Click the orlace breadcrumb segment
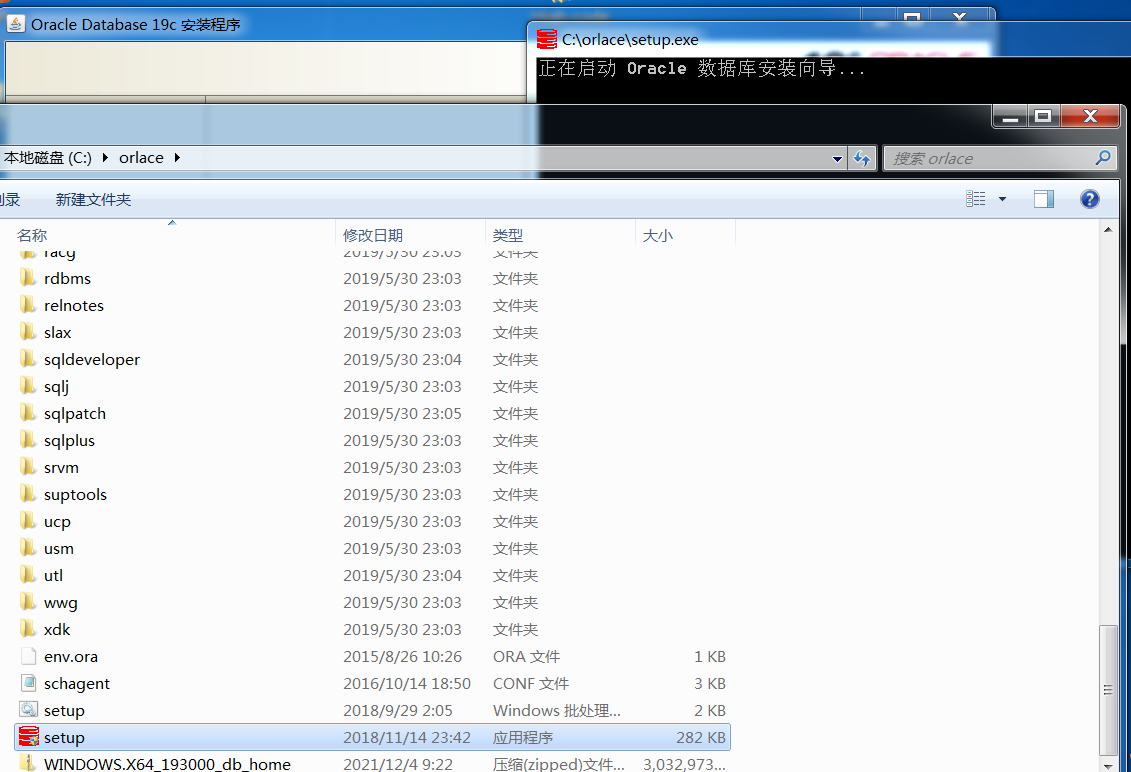Viewport: 1131px width, 772px height. (x=141, y=157)
